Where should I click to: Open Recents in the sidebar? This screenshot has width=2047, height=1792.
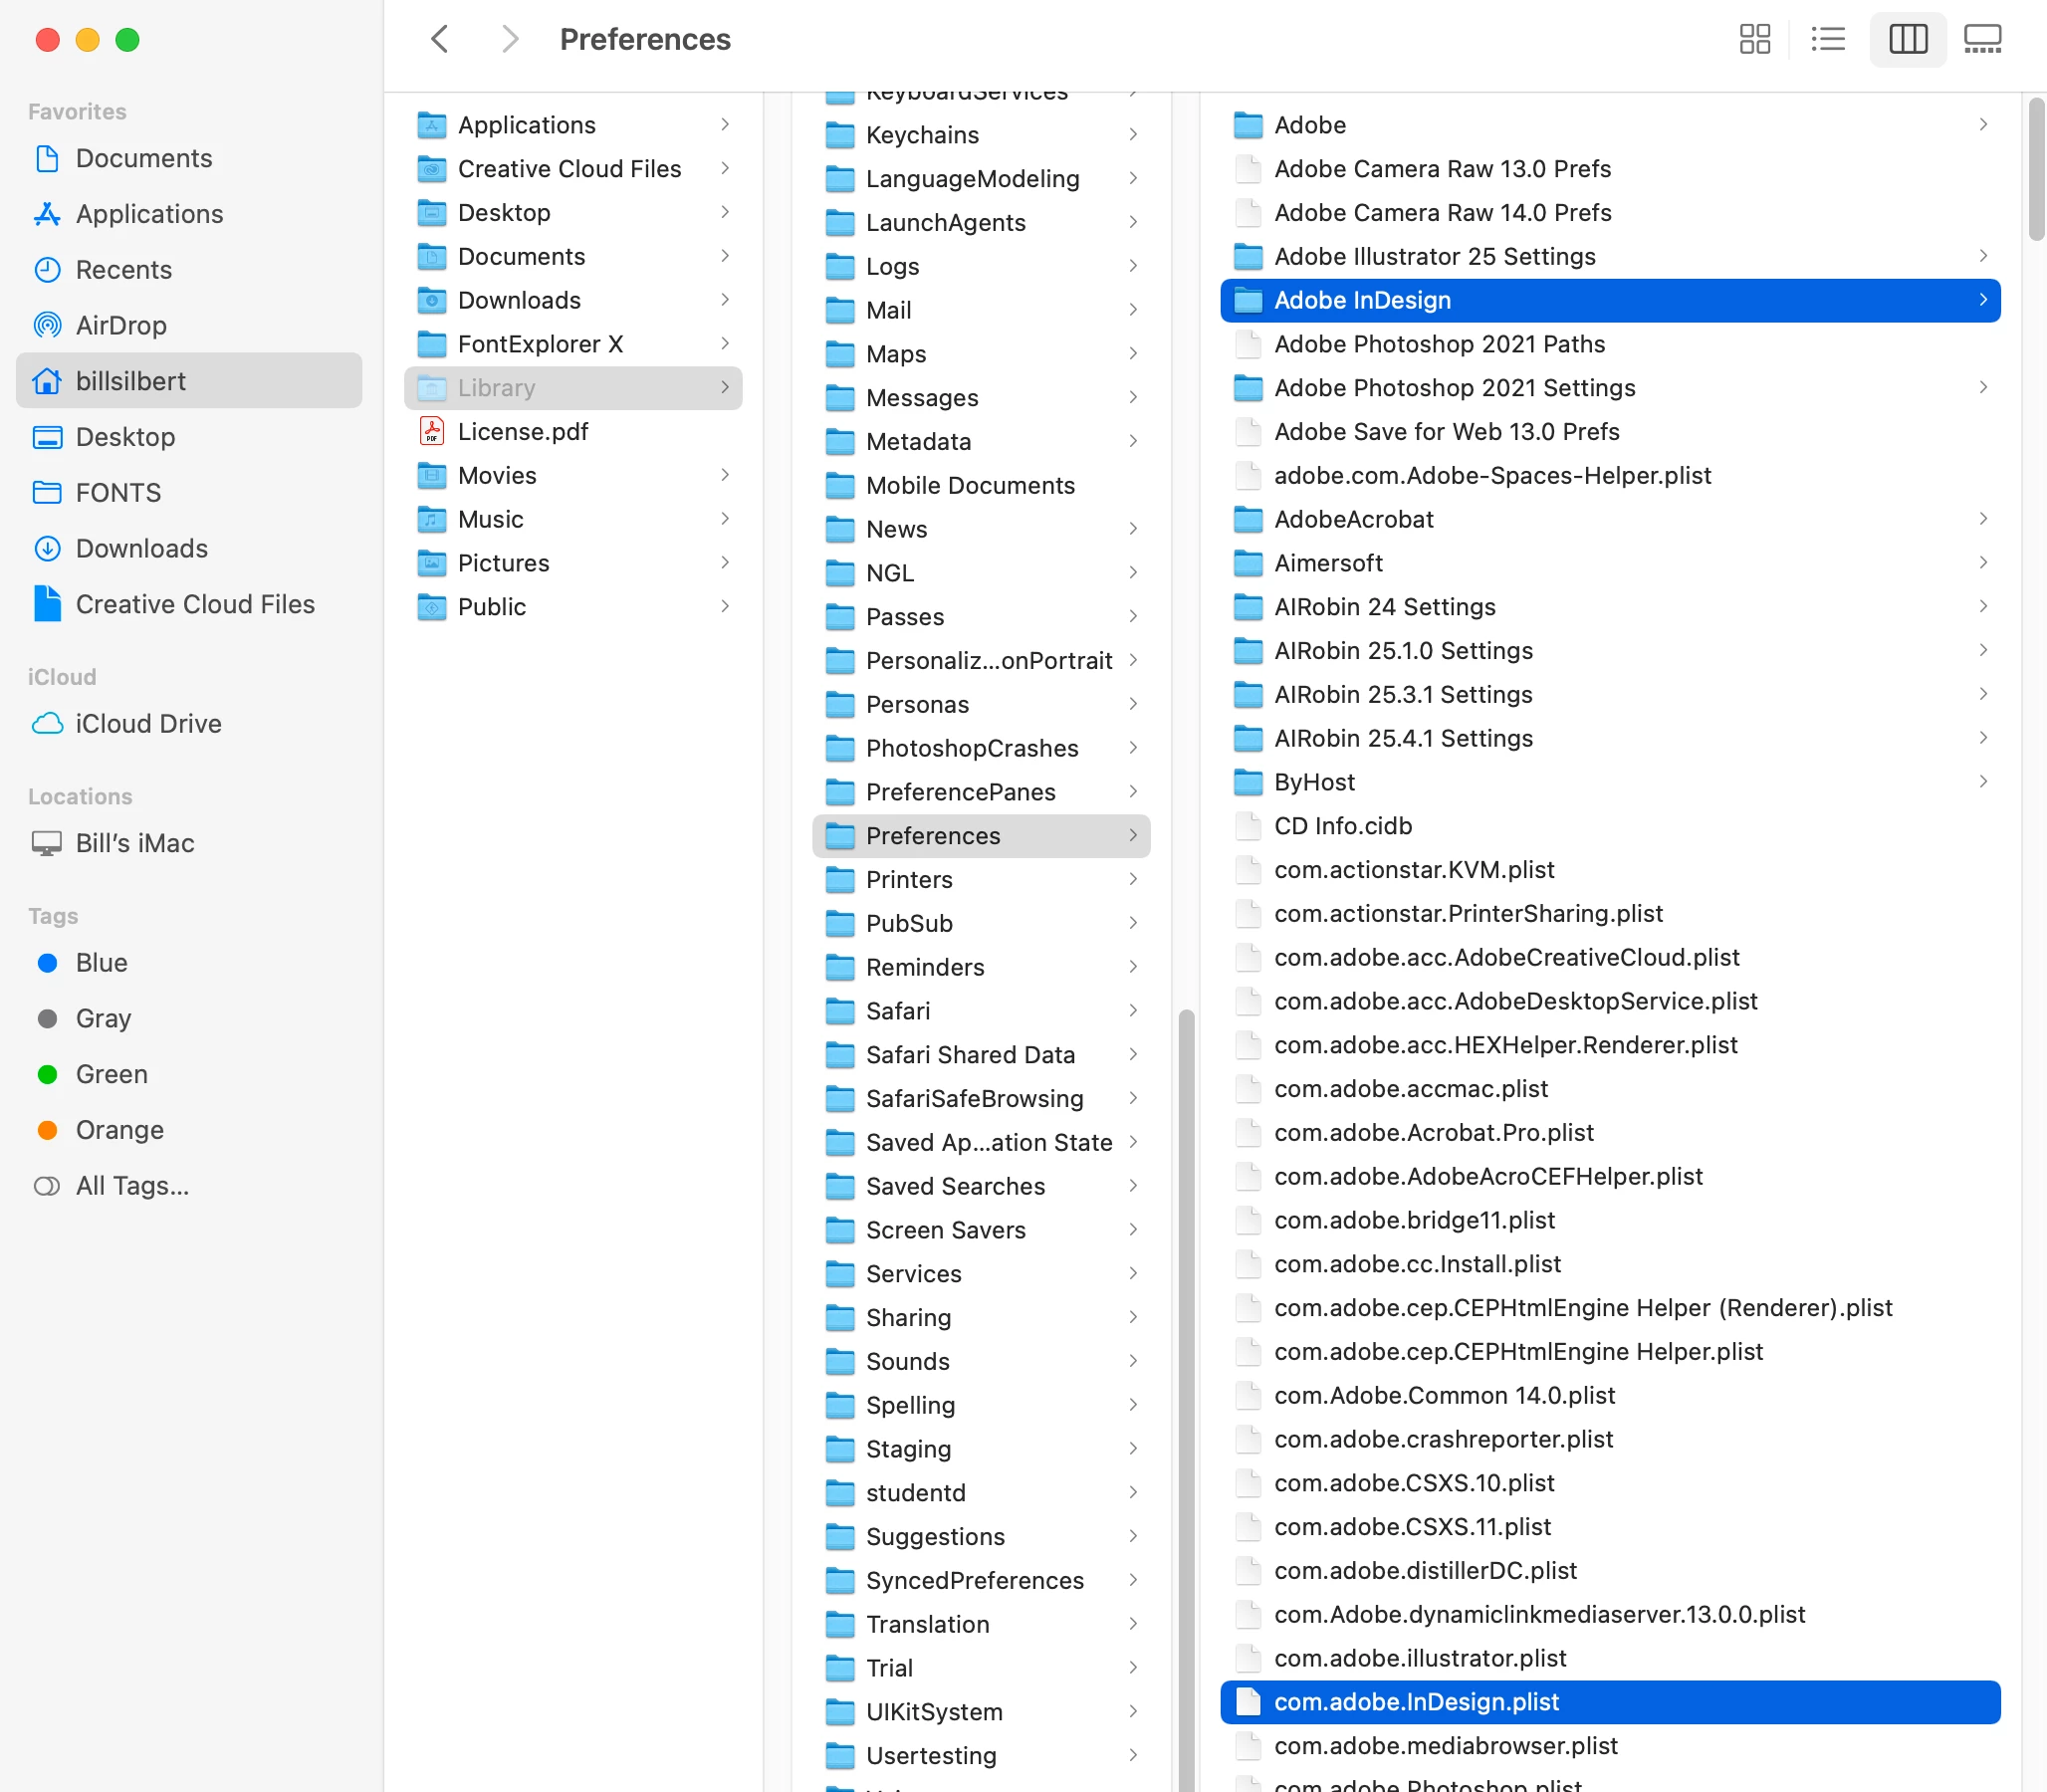pyautogui.click(x=123, y=269)
